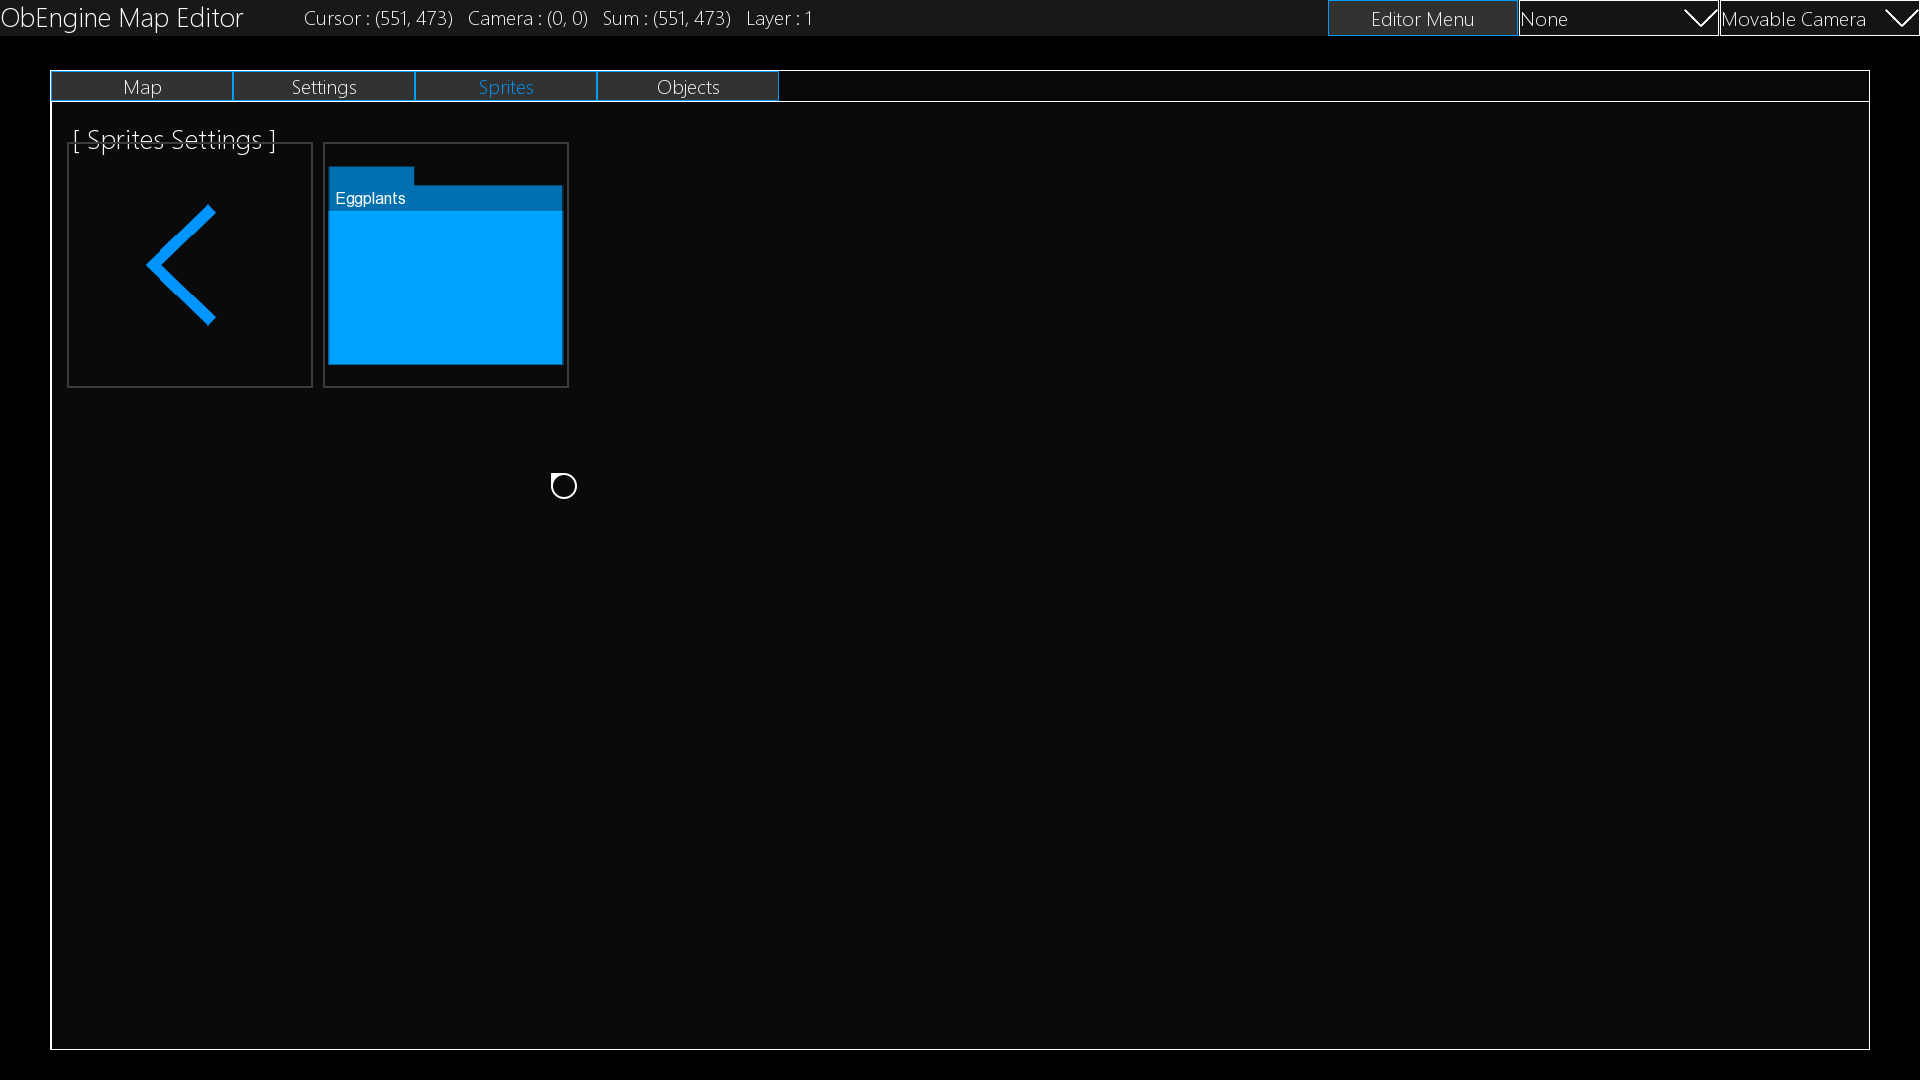Viewport: 1920px width, 1080px height.
Task: Open the Objects tab
Action: (x=688, y=87)
